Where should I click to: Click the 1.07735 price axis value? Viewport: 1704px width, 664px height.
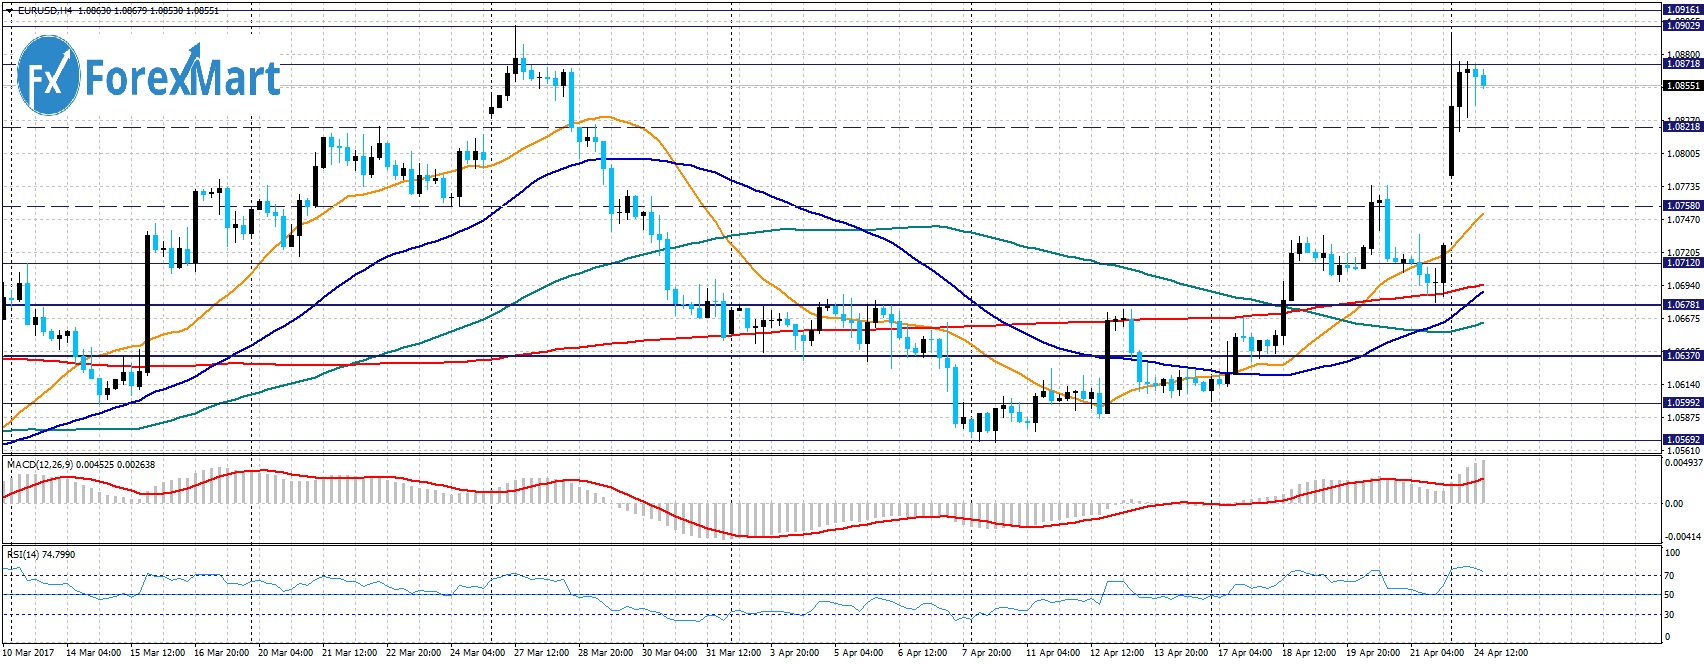pos(1682,187)
